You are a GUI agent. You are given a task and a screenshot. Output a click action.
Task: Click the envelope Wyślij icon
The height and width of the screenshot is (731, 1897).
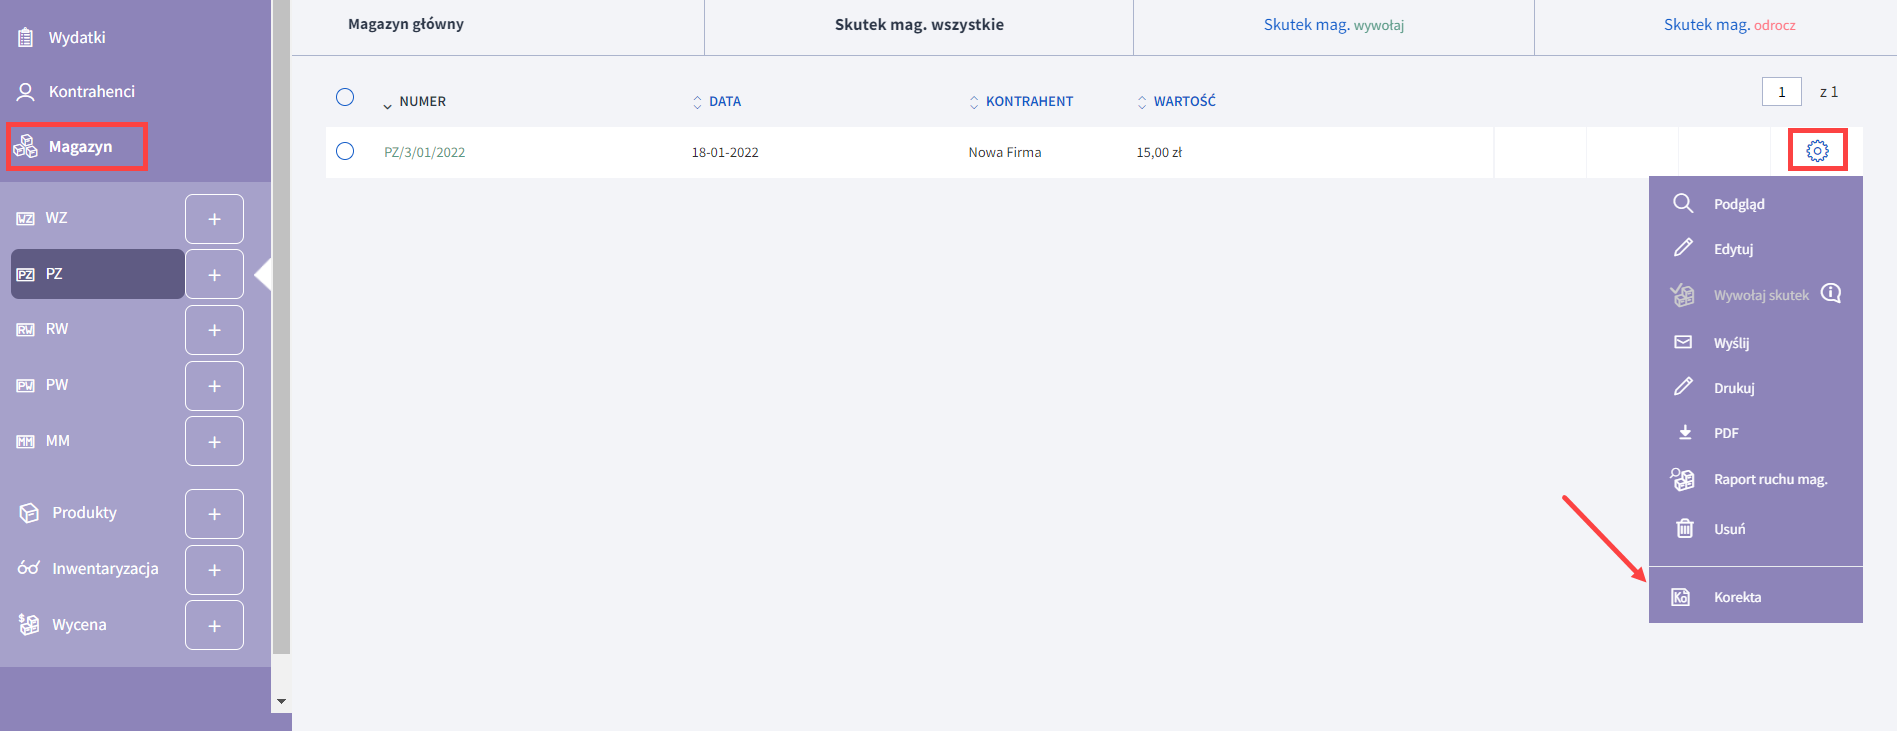1683,342
